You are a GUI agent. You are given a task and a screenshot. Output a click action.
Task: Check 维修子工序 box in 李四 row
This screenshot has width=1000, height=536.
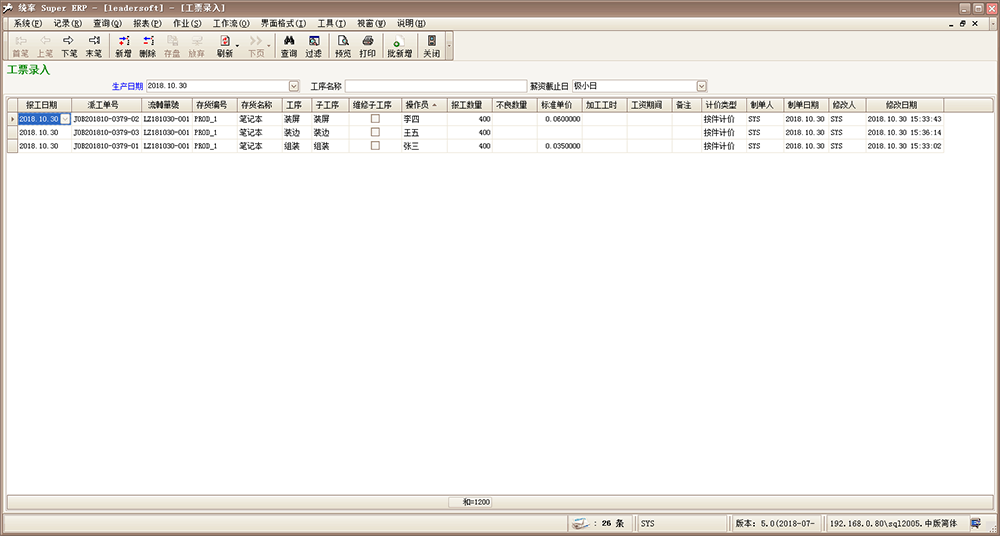(x=375, y=119)
